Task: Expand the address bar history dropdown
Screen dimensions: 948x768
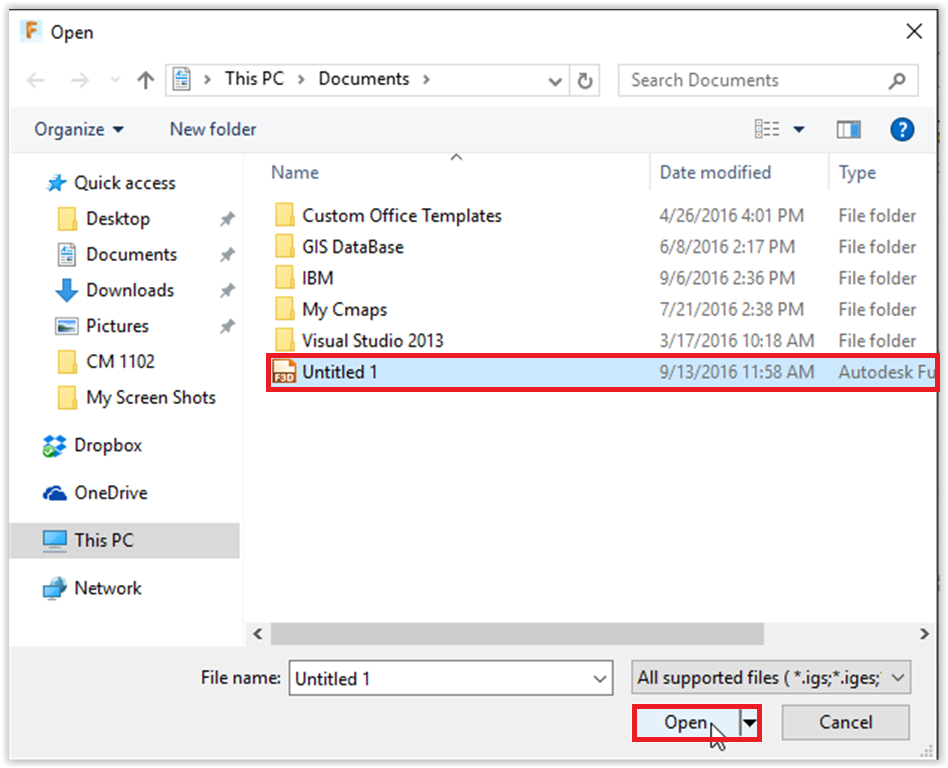Action: click(556, 81)
